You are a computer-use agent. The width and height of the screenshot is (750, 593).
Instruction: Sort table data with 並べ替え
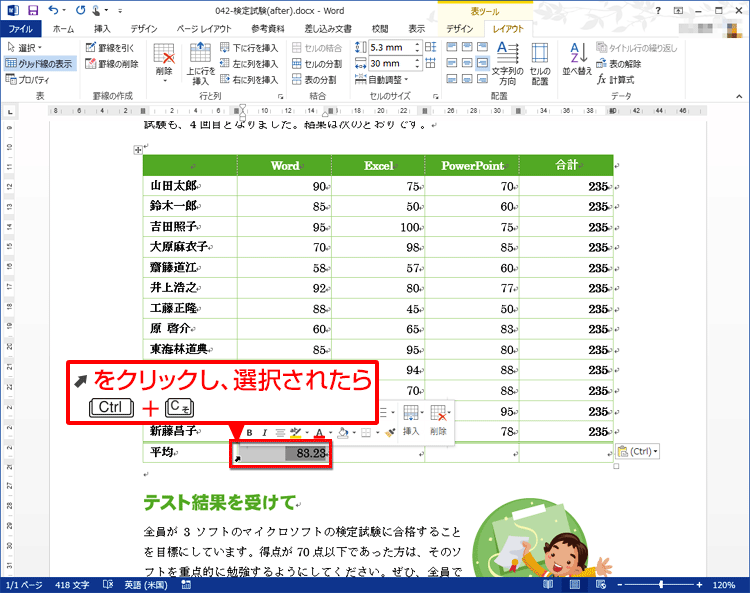[x=577, y=60]
